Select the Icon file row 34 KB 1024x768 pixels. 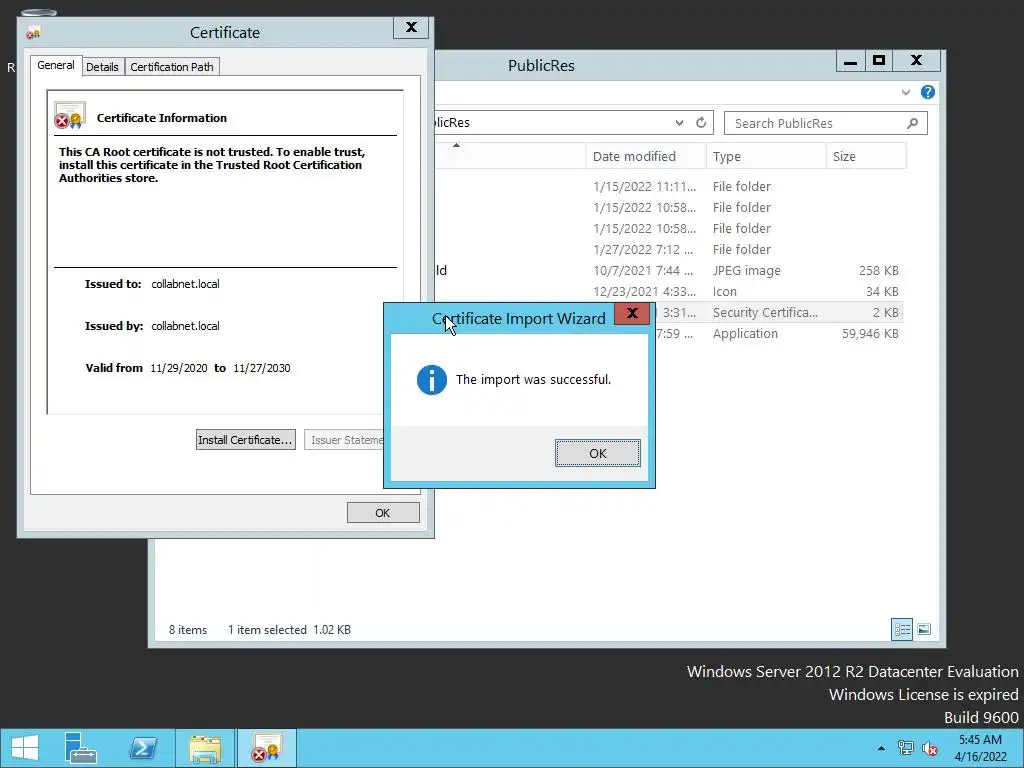click(x=669, y=291)
